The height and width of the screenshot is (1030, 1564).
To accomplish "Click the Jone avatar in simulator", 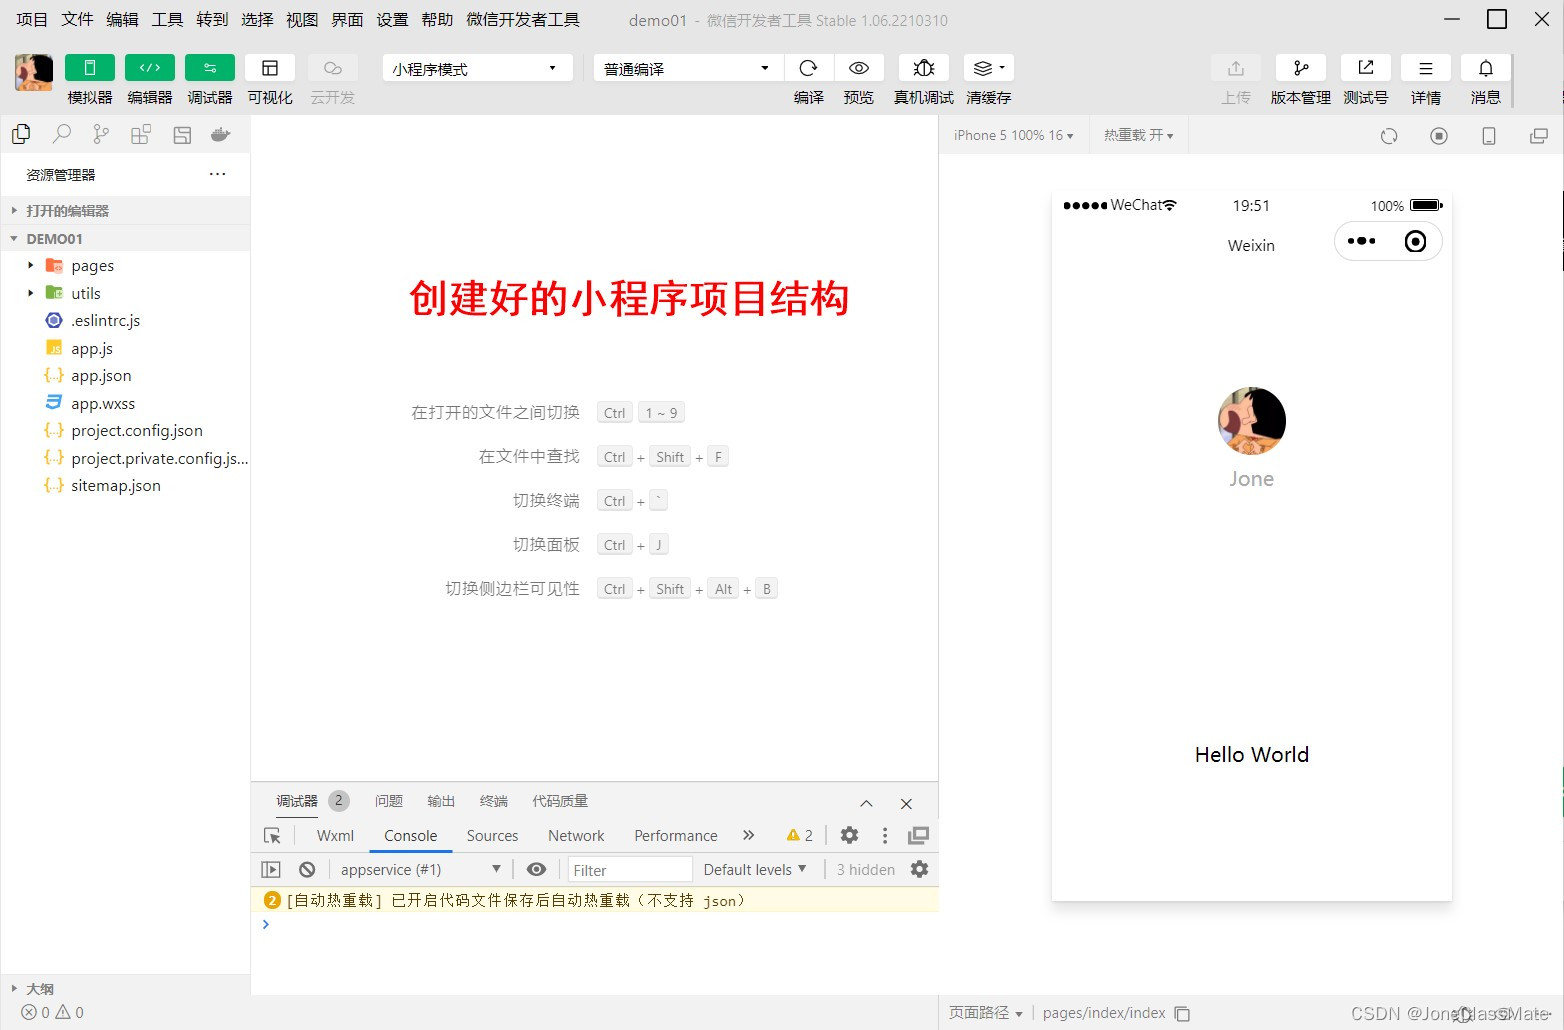I will pyautogui.click(x=1251, y=421).
